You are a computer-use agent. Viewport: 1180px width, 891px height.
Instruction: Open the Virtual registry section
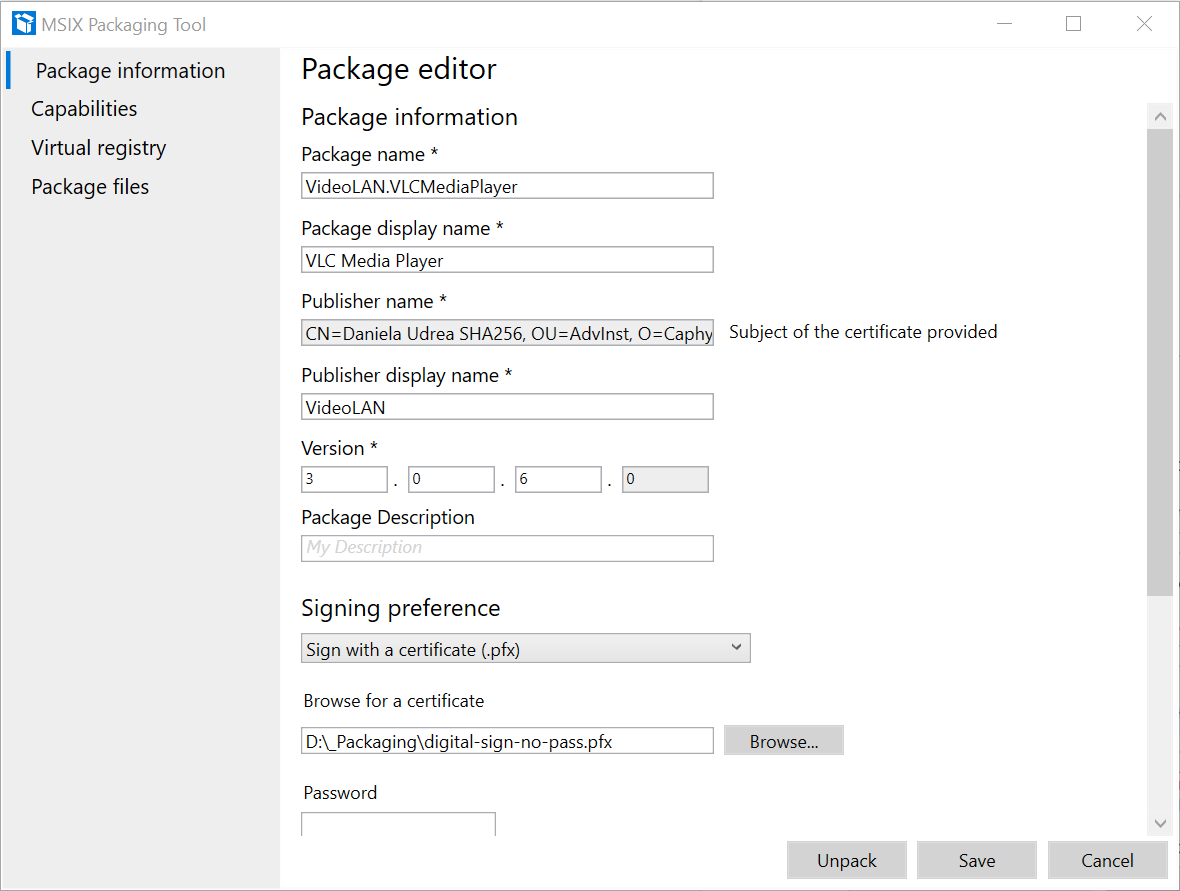coord(99,147)
